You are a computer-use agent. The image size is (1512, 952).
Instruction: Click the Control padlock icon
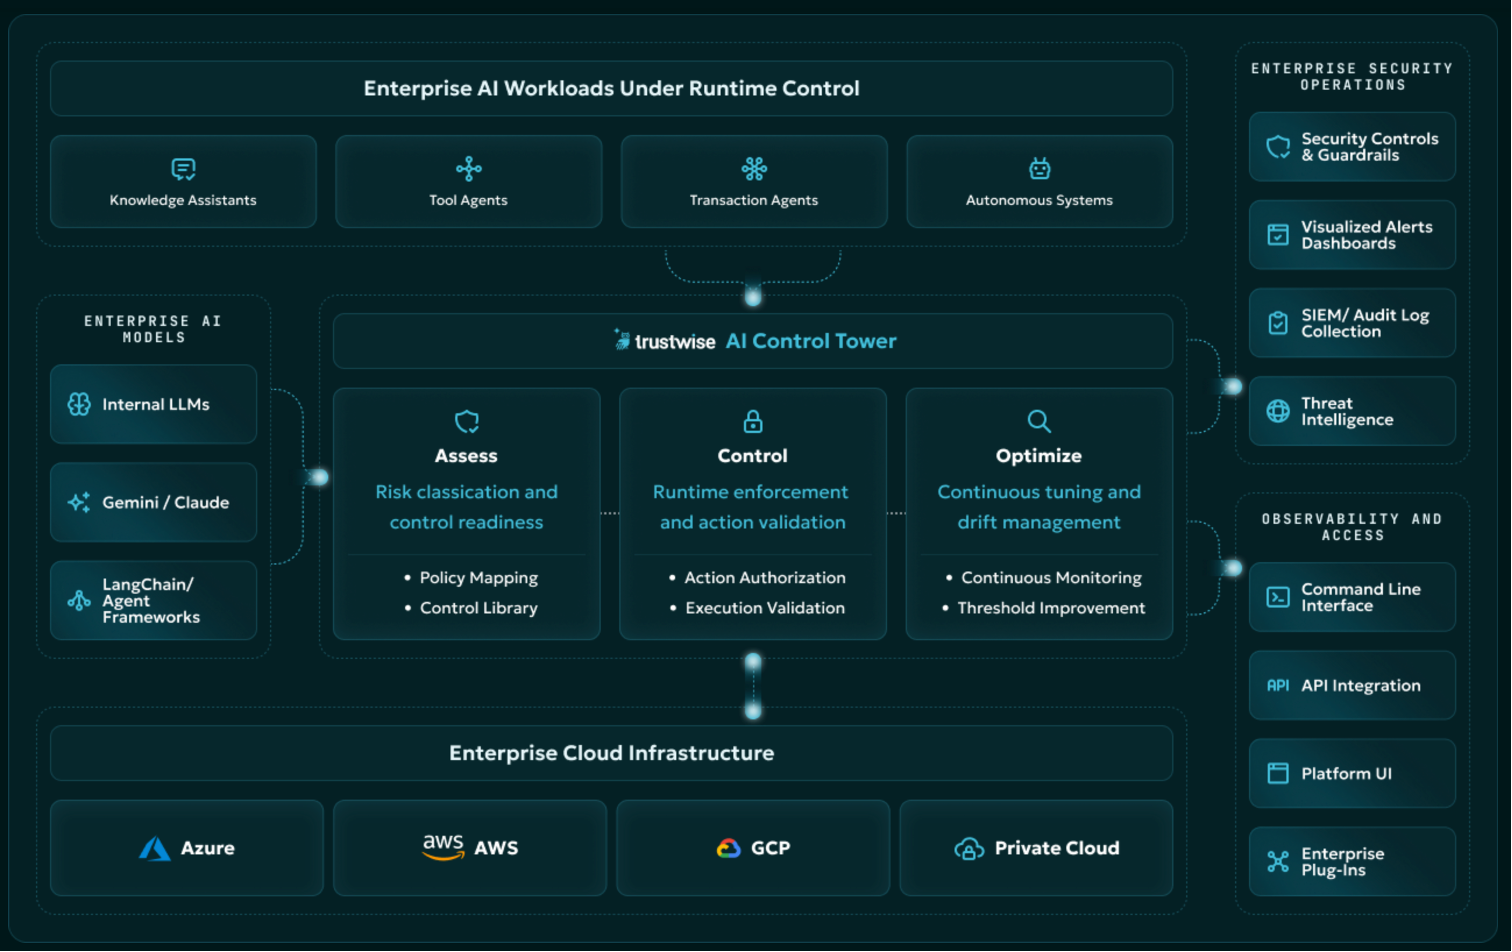[x=753, y=421]
